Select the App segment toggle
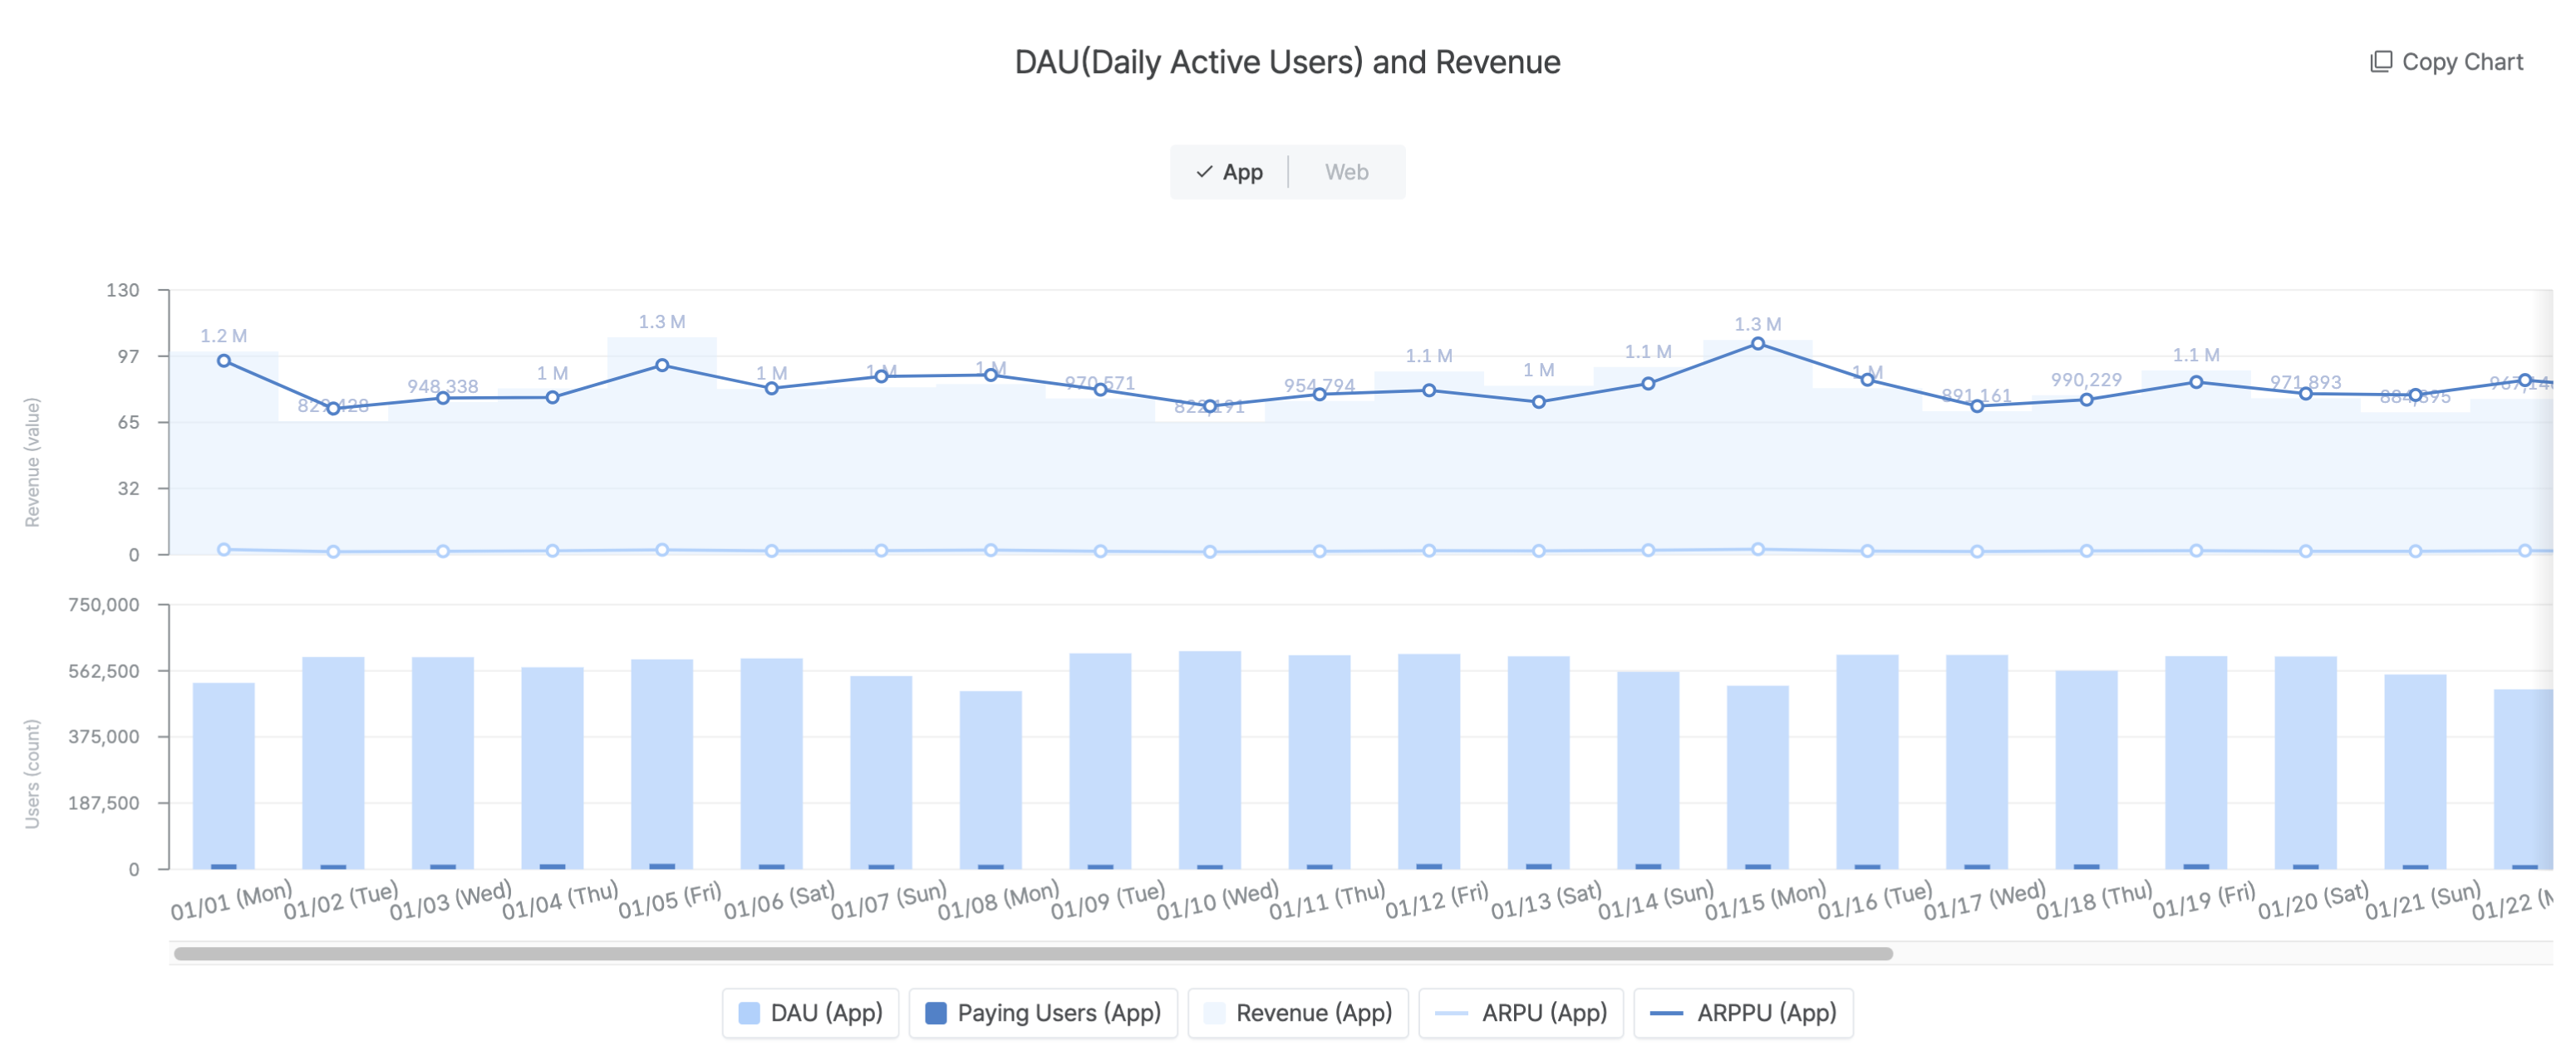 tap(1242, 172)
